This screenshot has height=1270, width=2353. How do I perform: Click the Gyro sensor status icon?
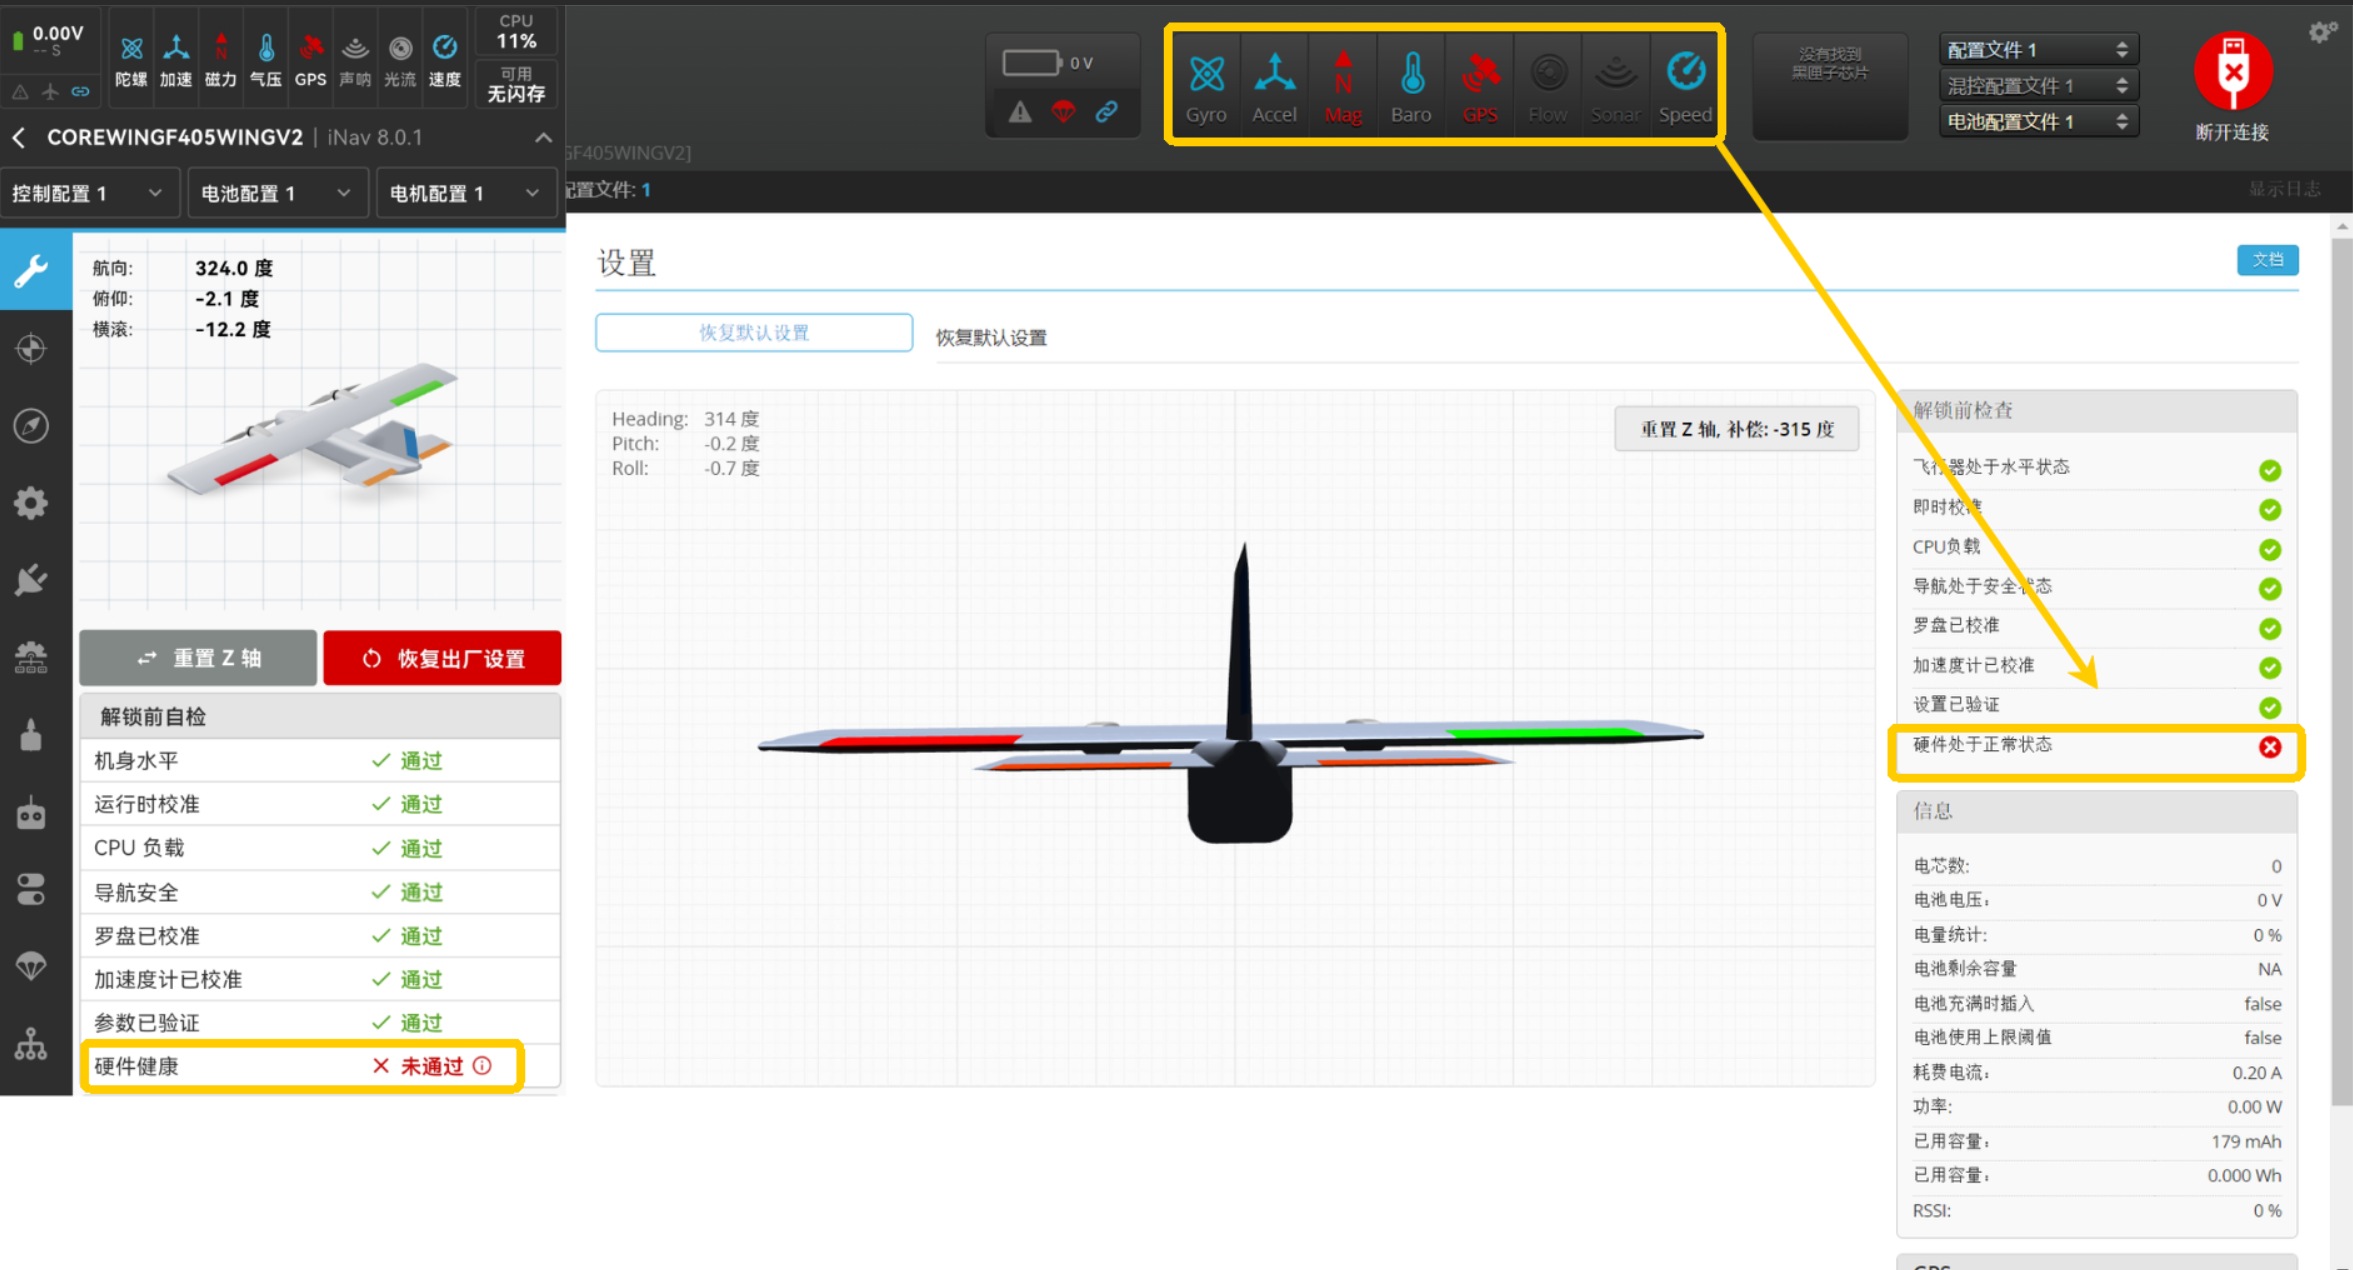point(1206,87)
